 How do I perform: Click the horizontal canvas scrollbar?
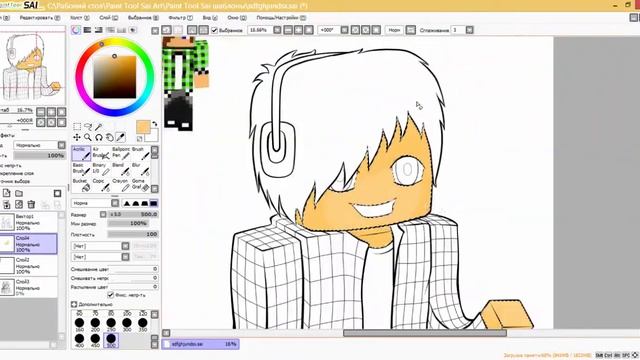[x=424, y=333]
